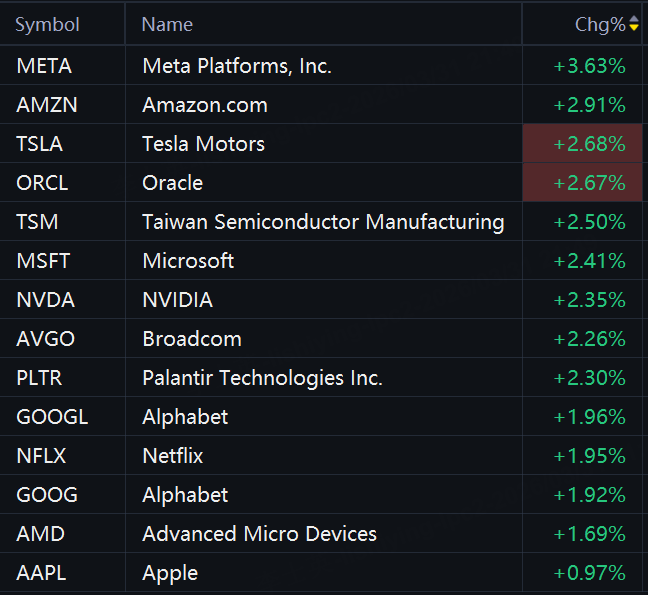
Task: Select the TSLA ticker symbol
Action: pyautogui.click(x=39, y=144)
